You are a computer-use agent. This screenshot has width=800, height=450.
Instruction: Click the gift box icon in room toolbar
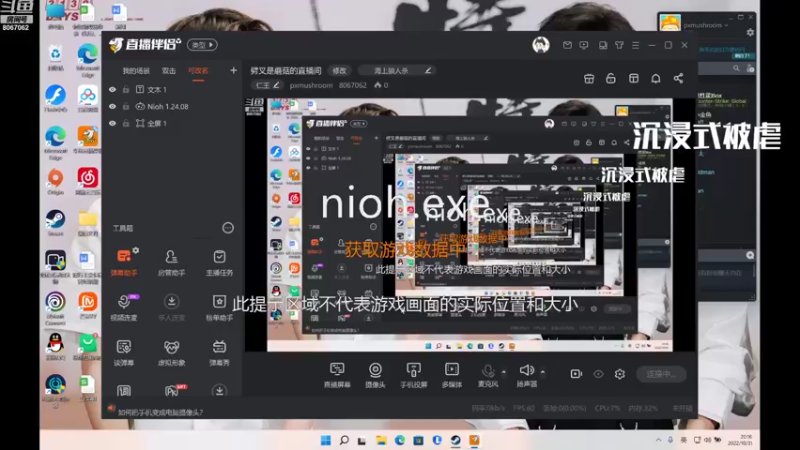tap(589, 78)
